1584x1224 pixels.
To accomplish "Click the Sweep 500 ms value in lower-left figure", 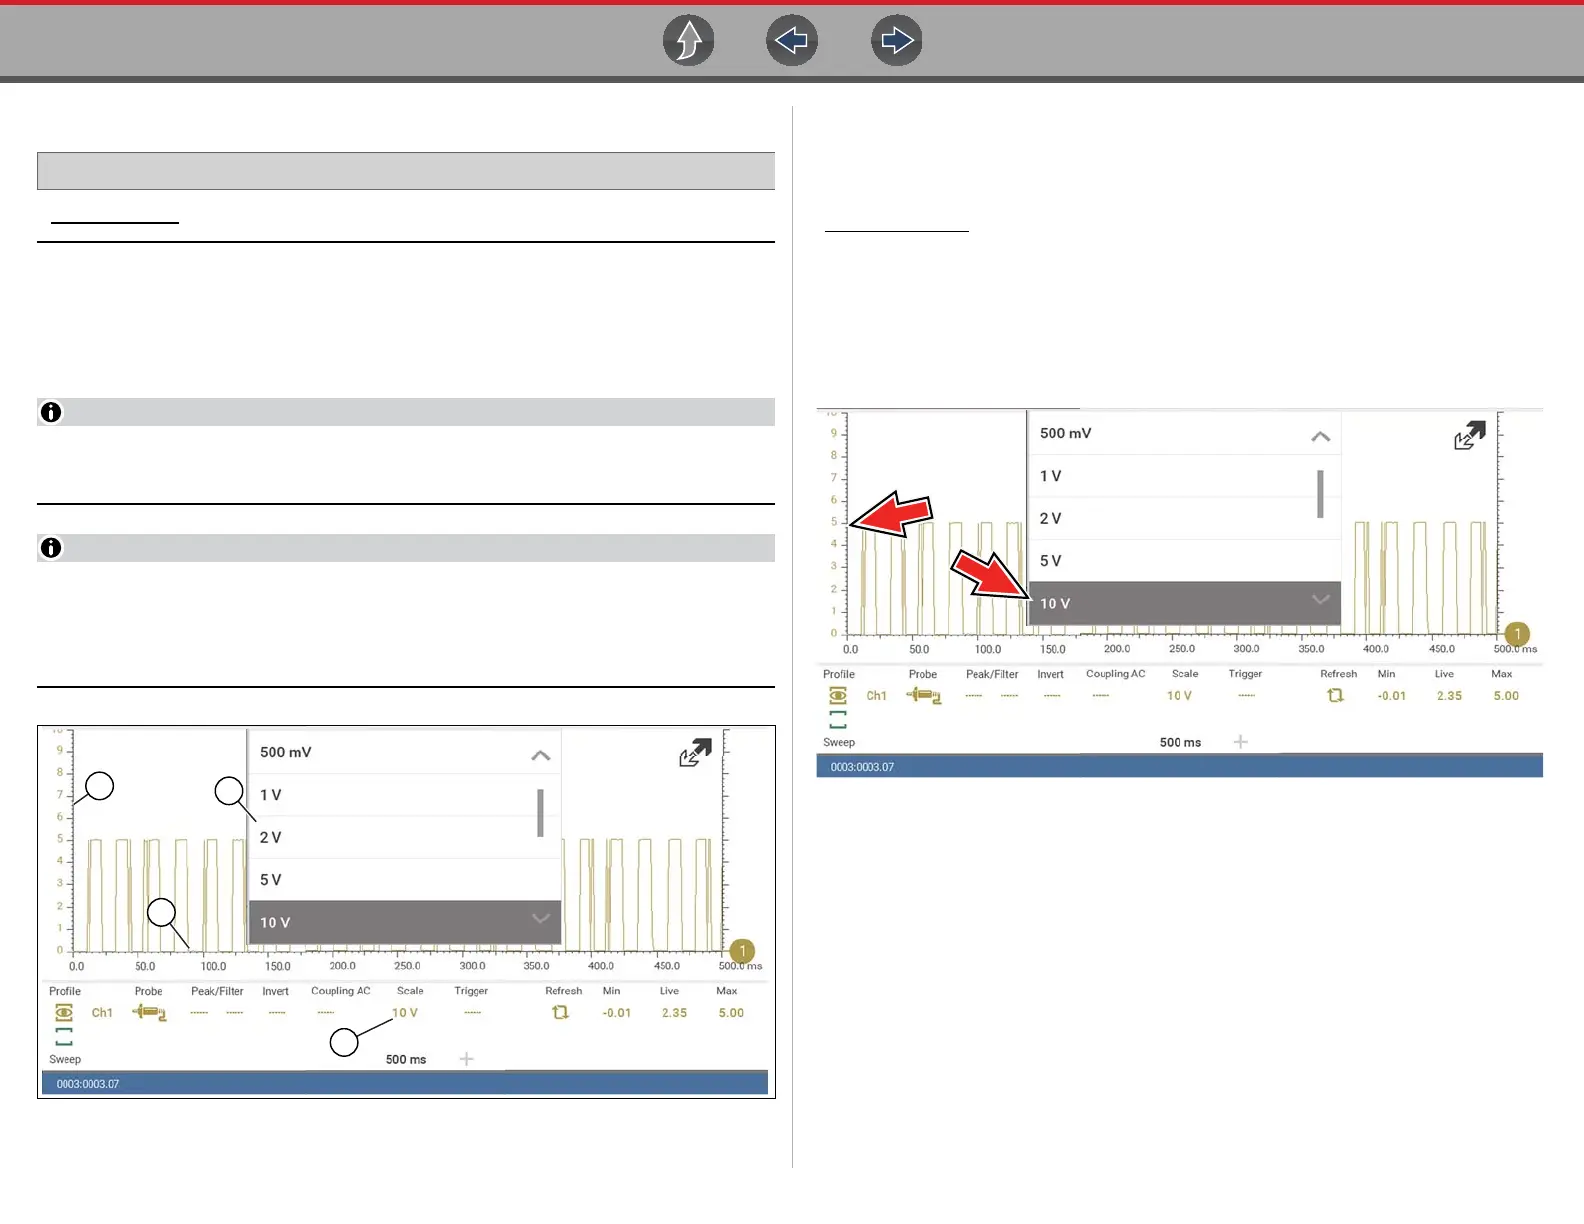I will [406, 1060].
